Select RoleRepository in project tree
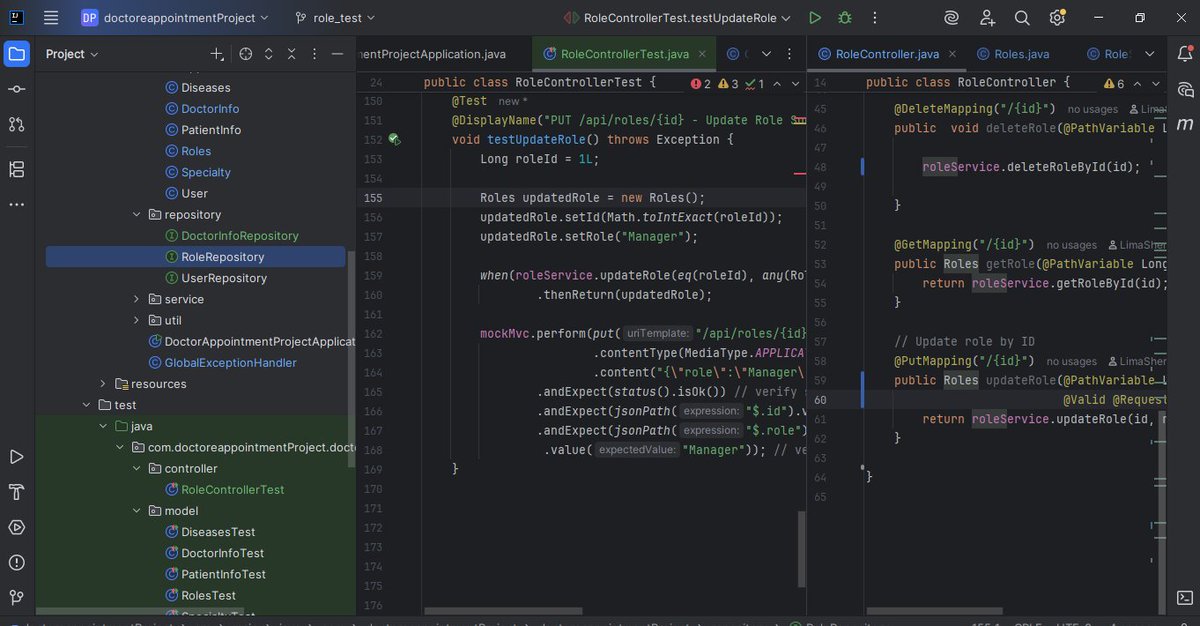 (195, 257)
